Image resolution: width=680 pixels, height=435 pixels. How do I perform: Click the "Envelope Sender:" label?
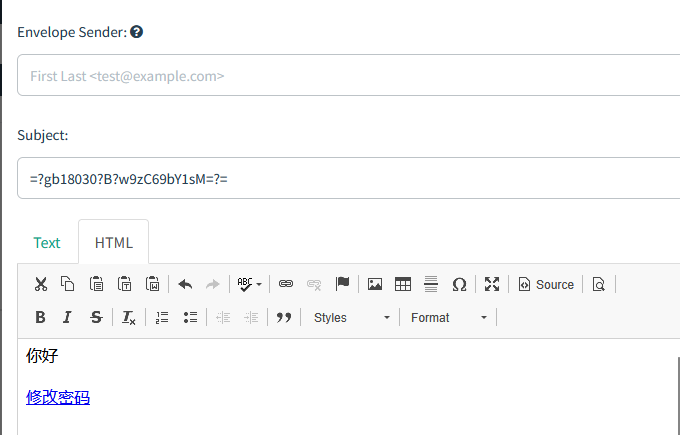(x=72, y=32)
